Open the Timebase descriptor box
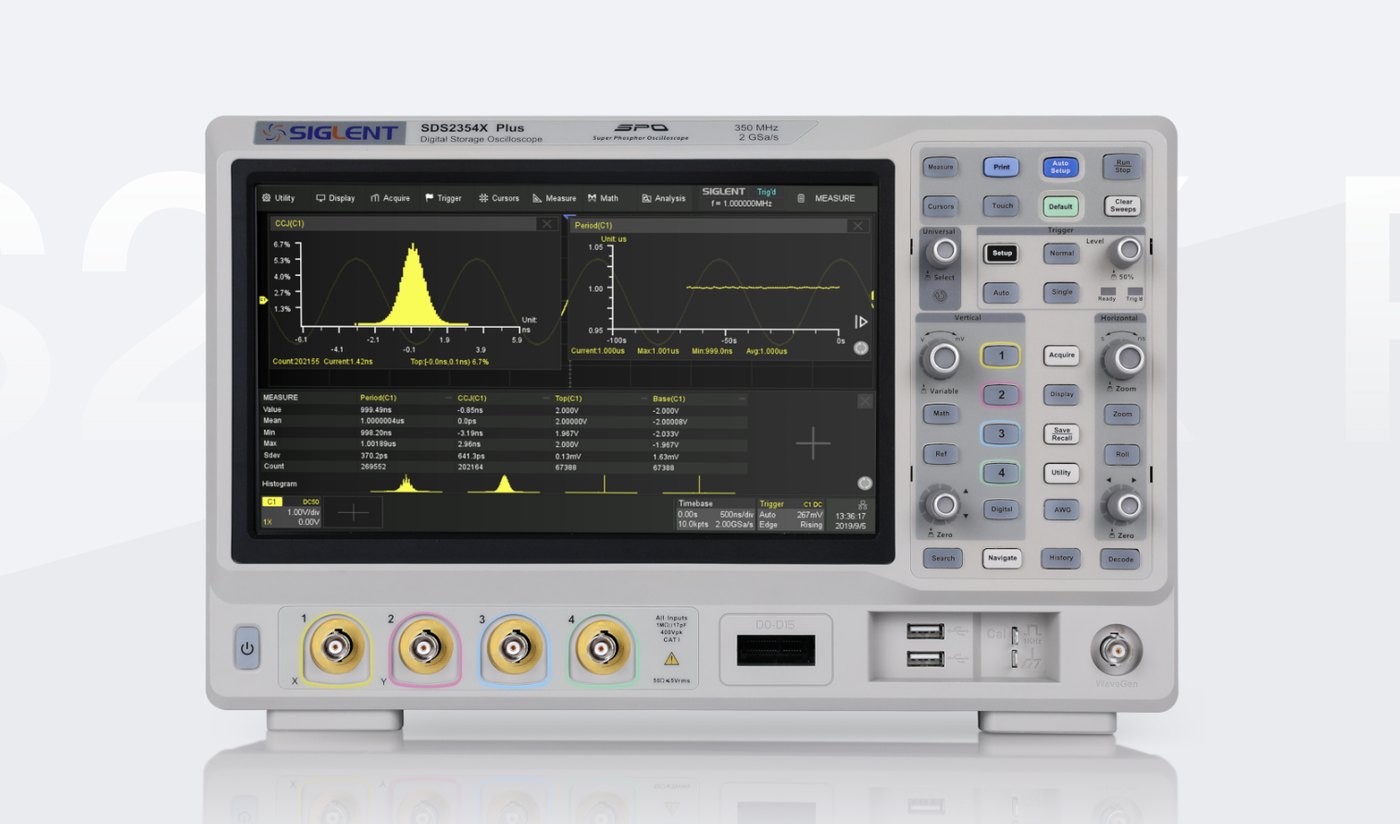The width and height of the screenshot is (1400, 824). 715,514
